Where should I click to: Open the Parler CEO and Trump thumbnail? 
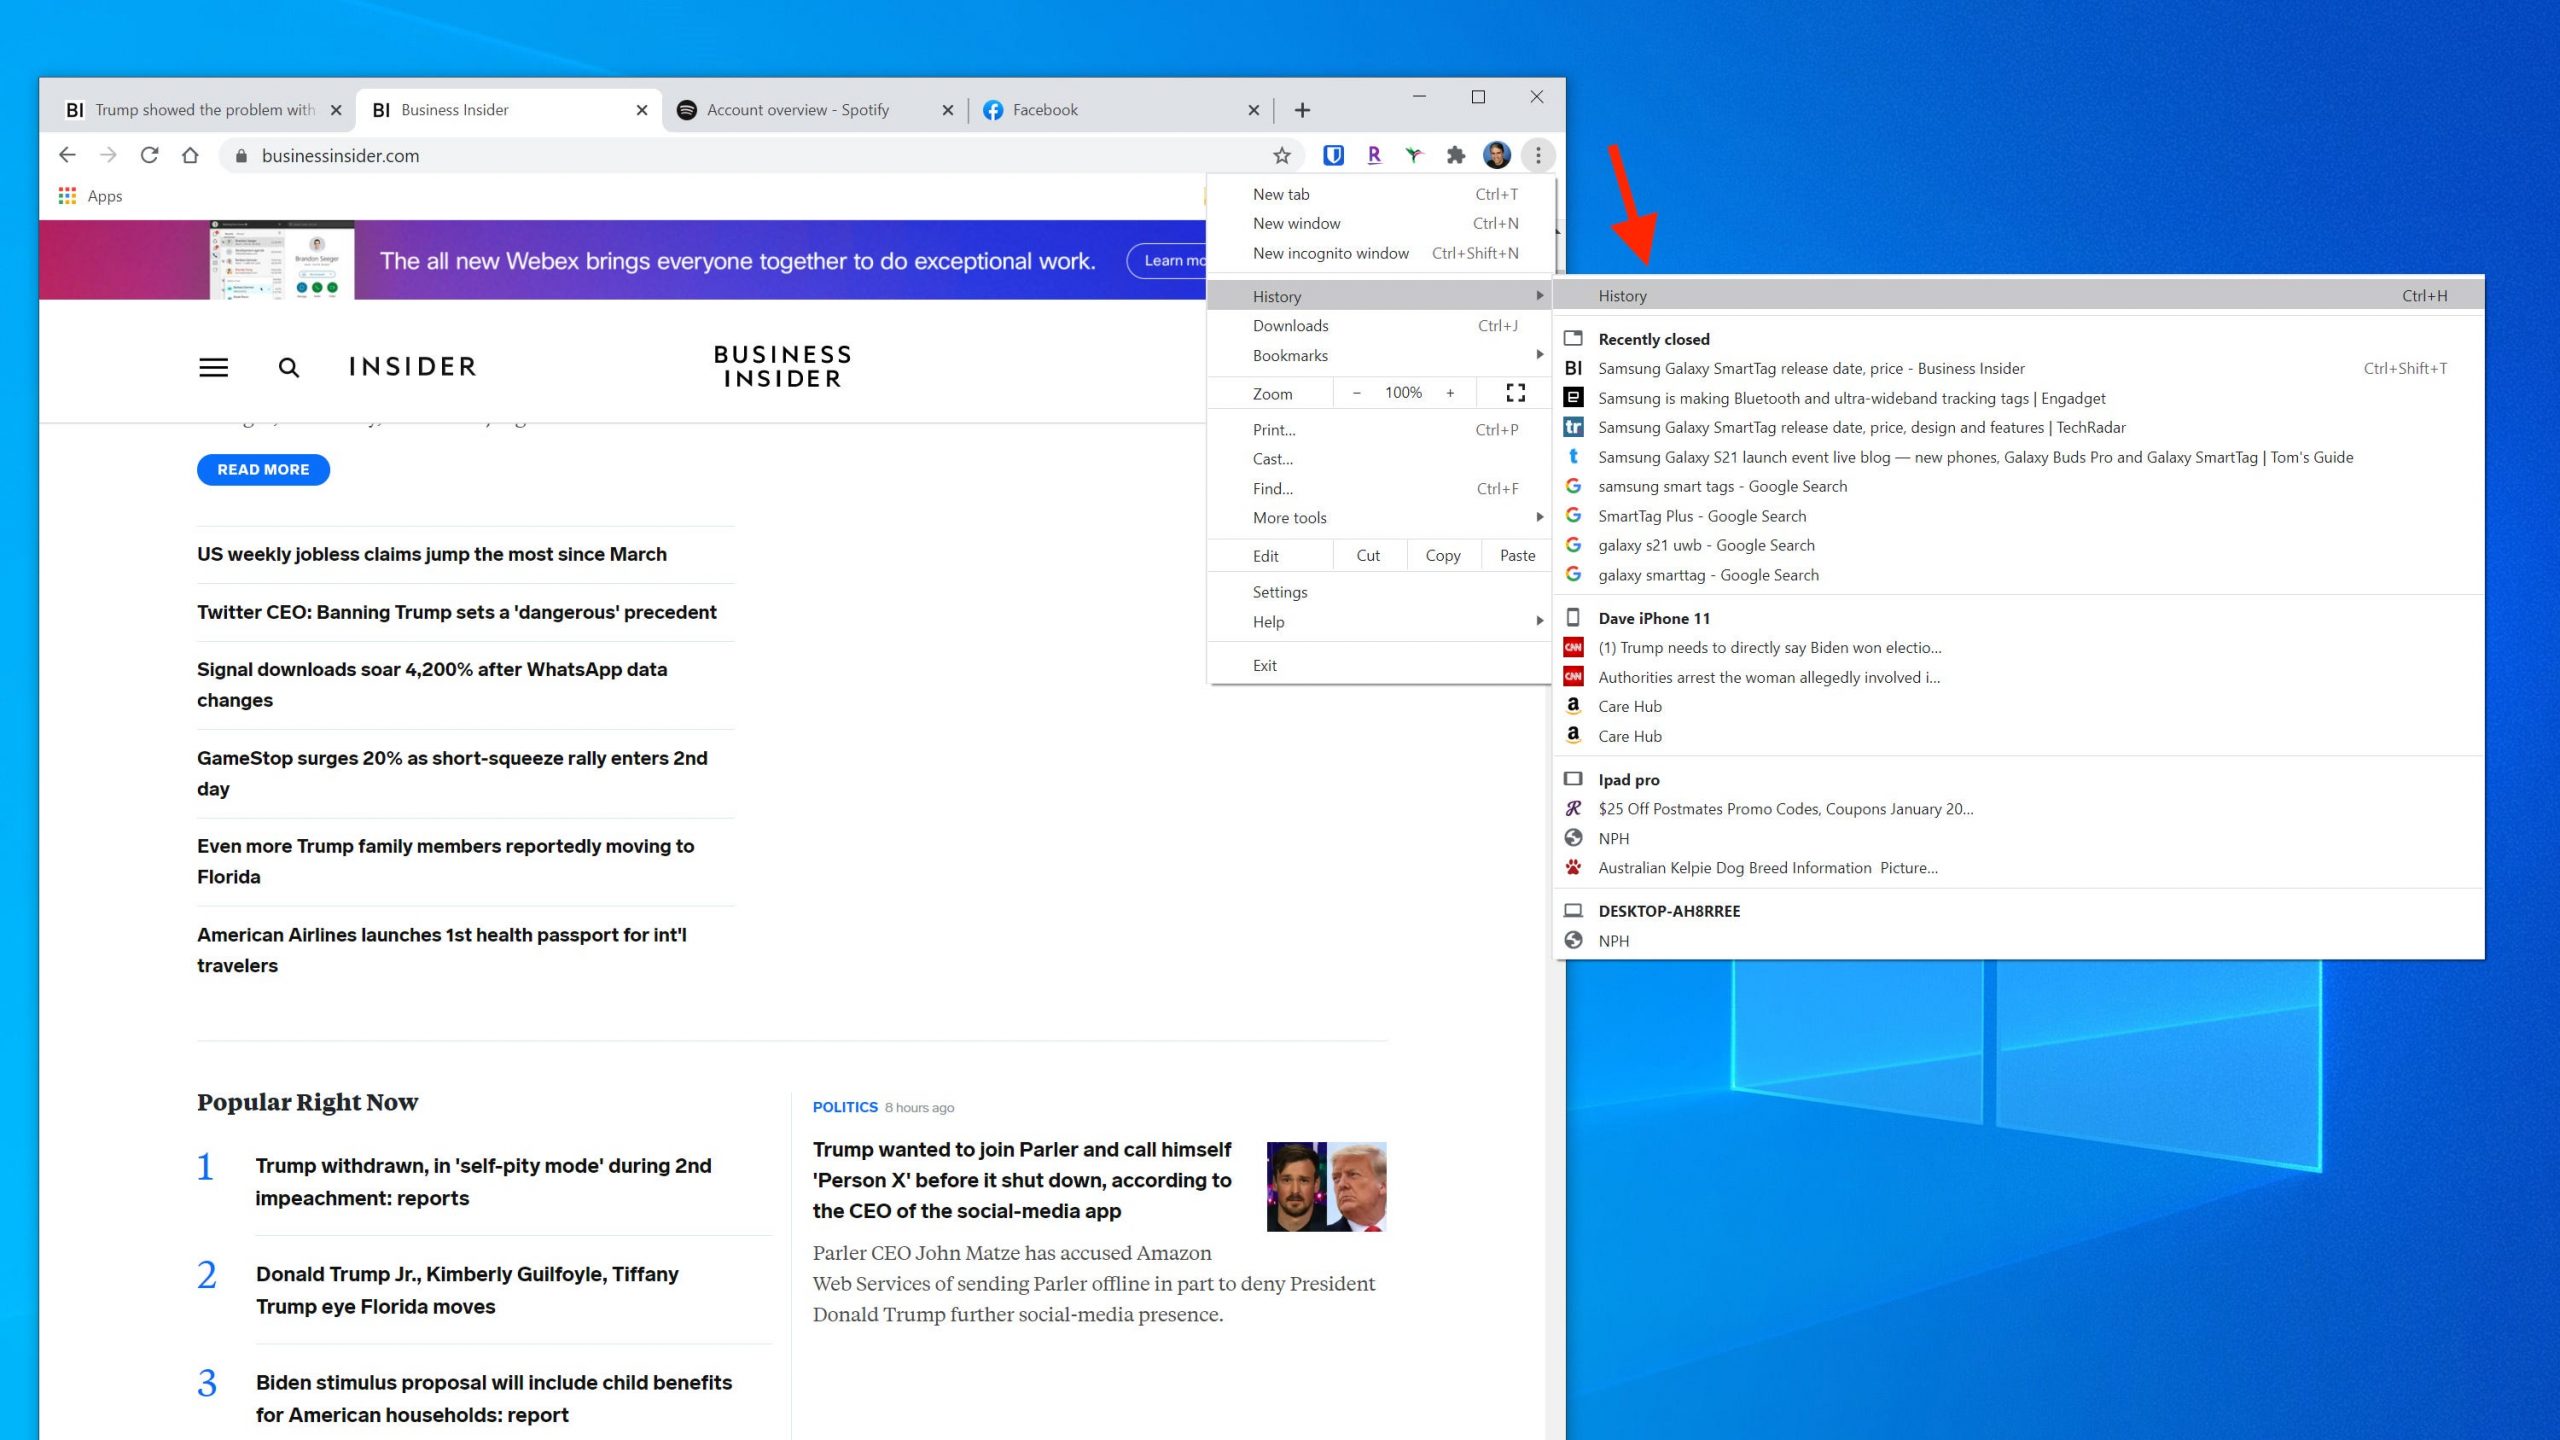tap(1326, 1186)
